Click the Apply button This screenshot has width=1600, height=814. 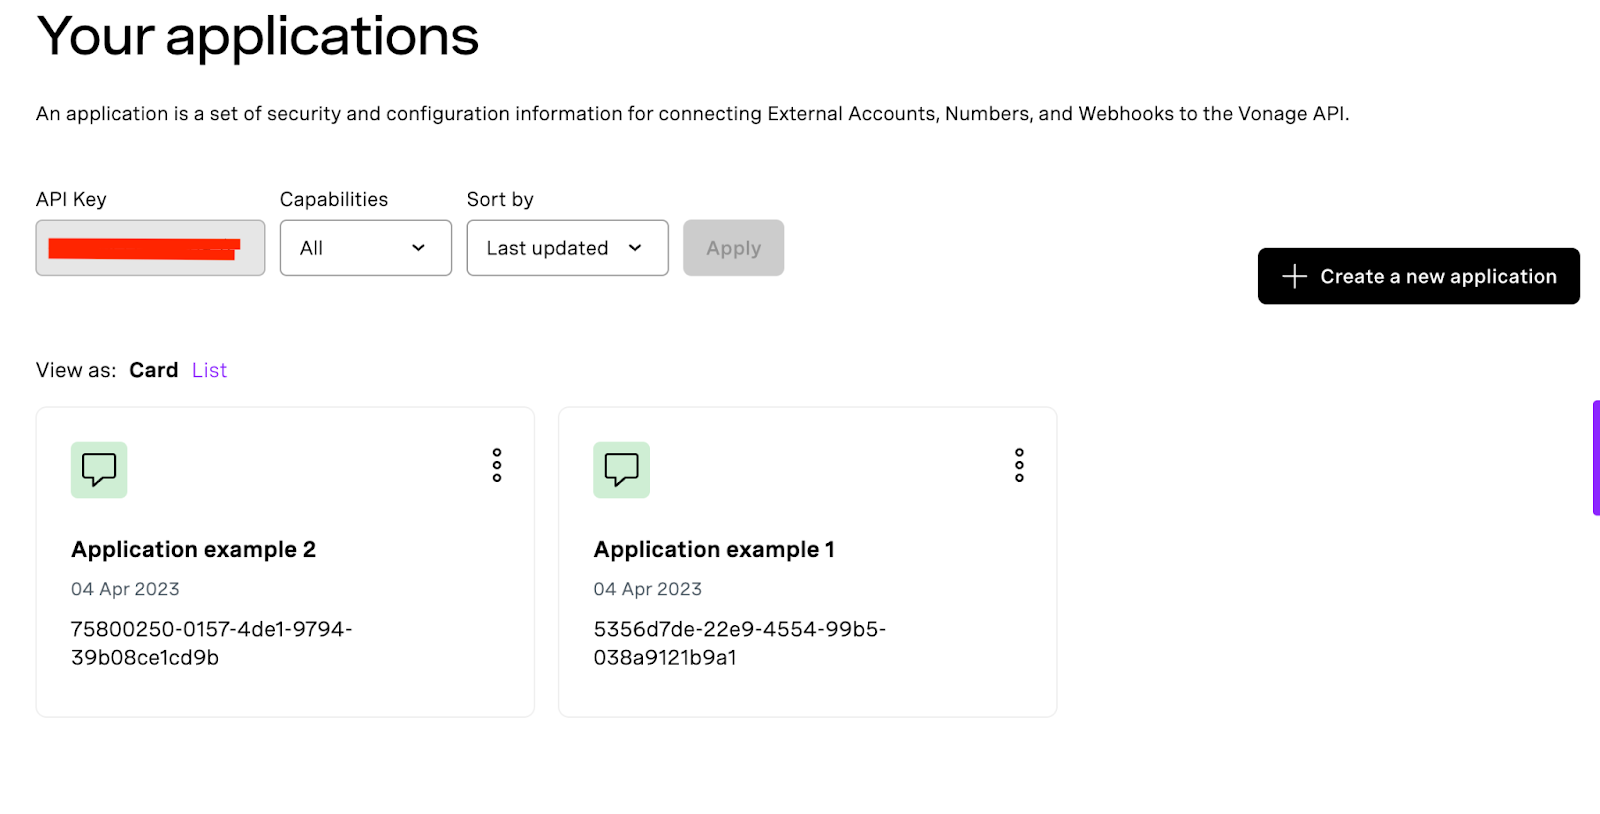[x=733, y=248]
